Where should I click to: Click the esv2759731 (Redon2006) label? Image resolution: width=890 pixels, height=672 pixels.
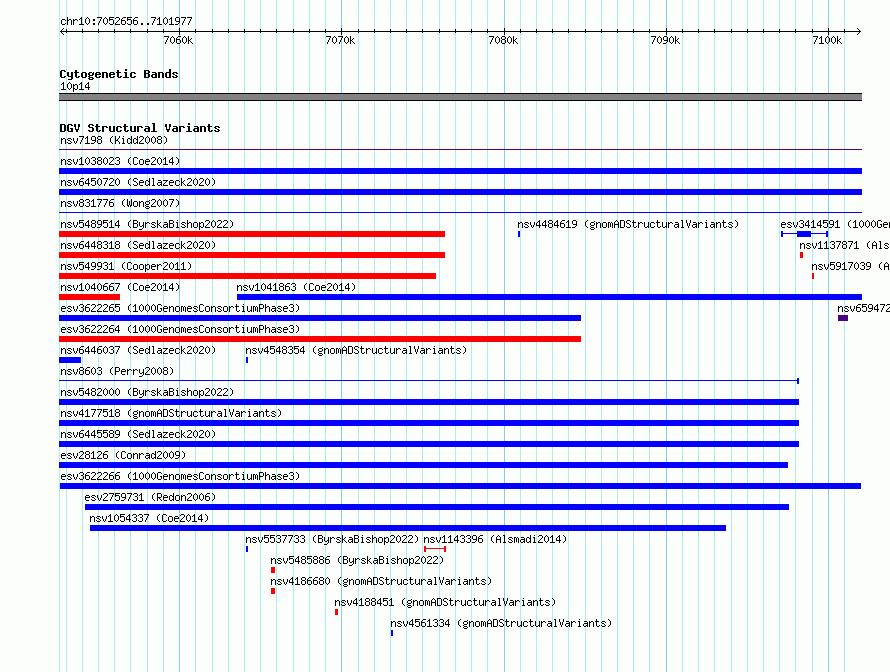(150, 497)
